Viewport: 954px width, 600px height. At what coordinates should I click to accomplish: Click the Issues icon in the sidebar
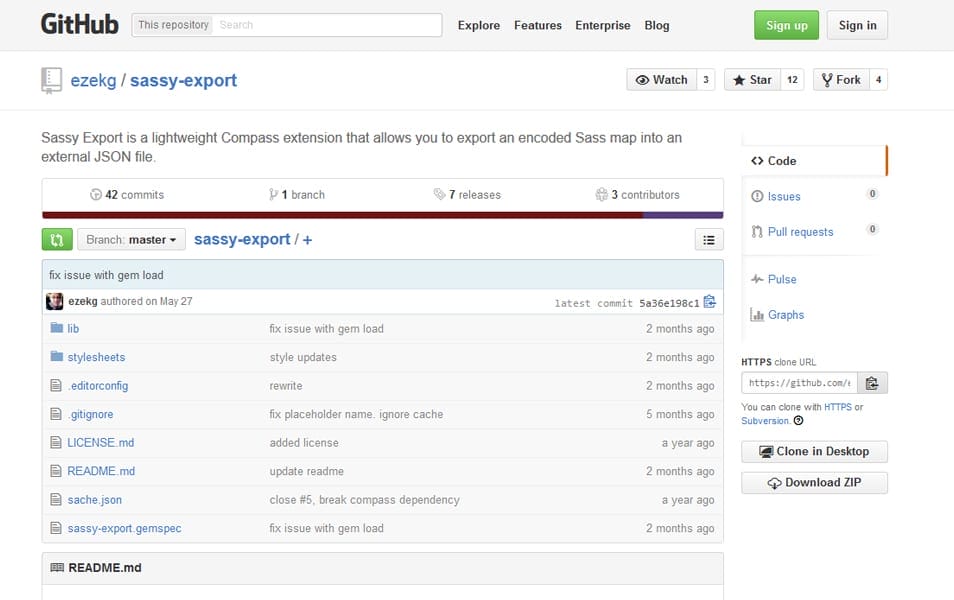click(x=757, y=196)
